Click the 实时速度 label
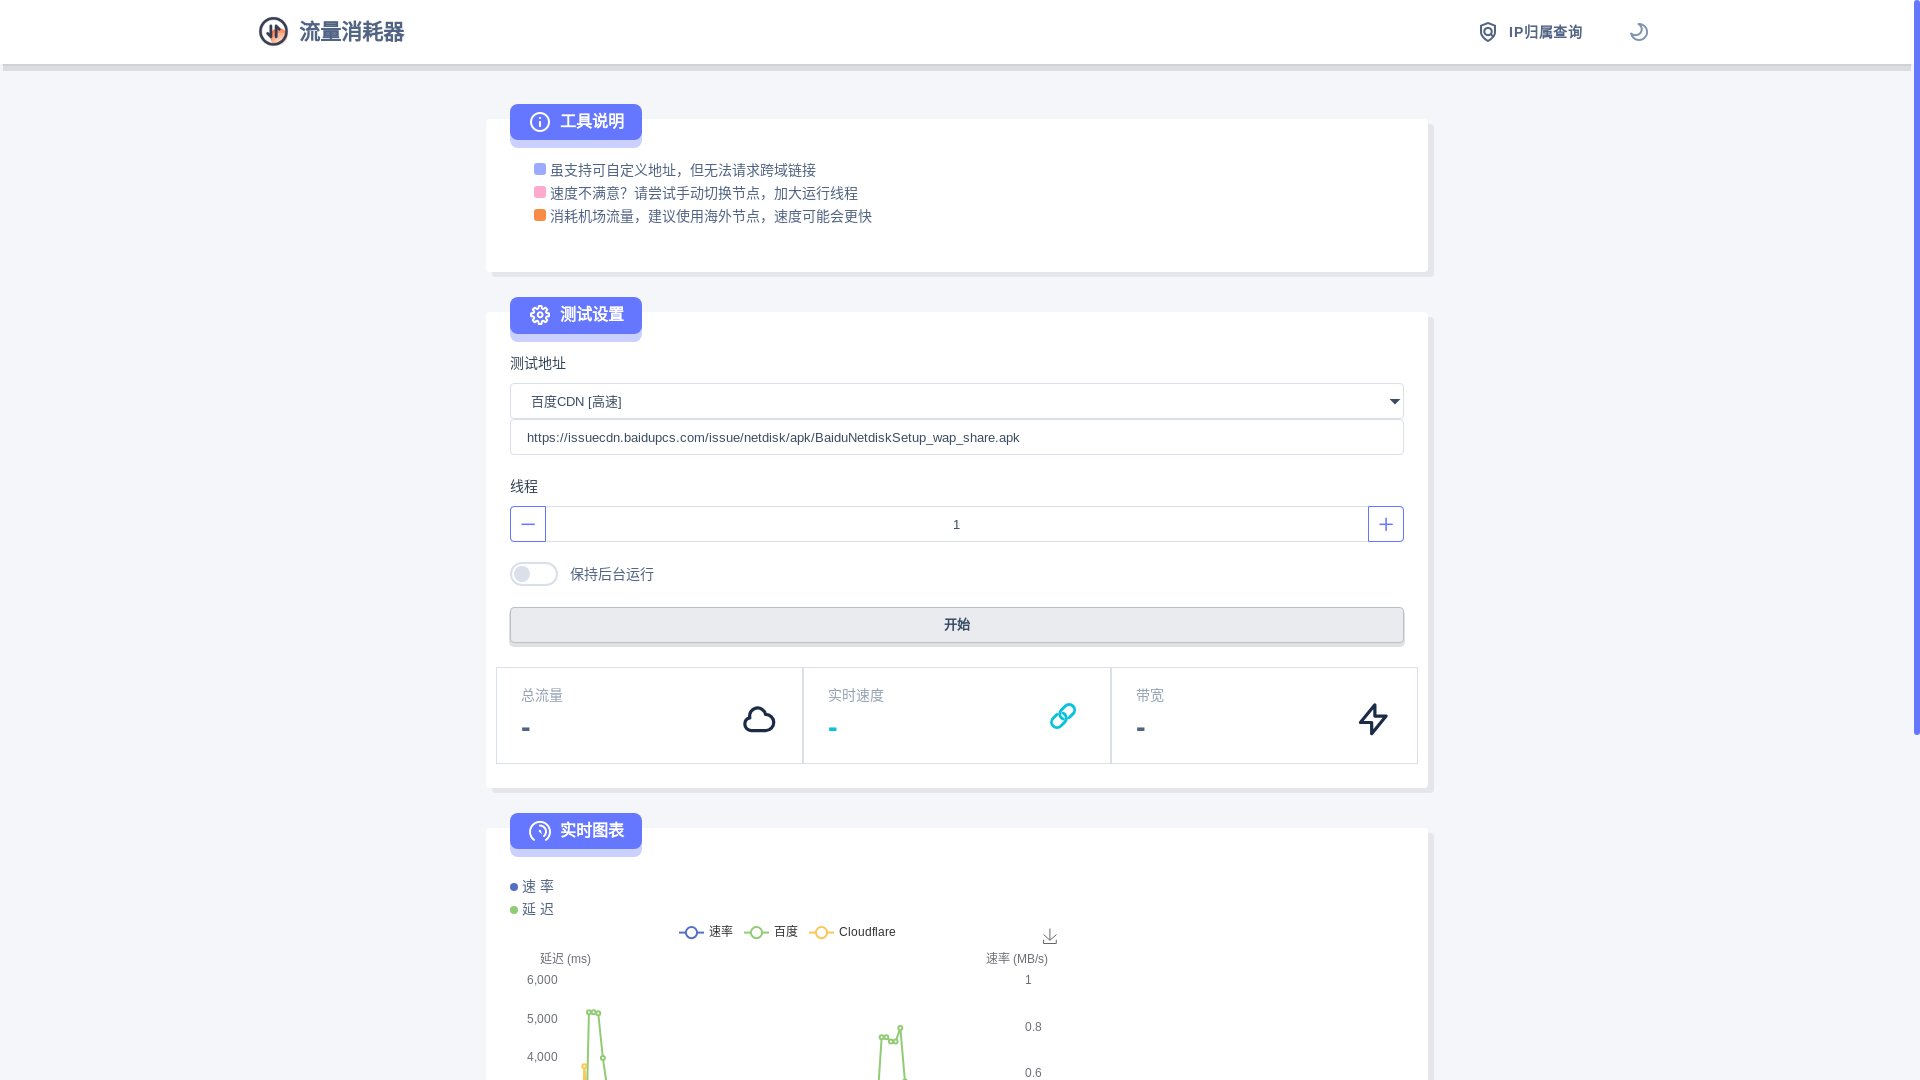The height and width of the screenshot is (1080, 1920). [856, 695]
